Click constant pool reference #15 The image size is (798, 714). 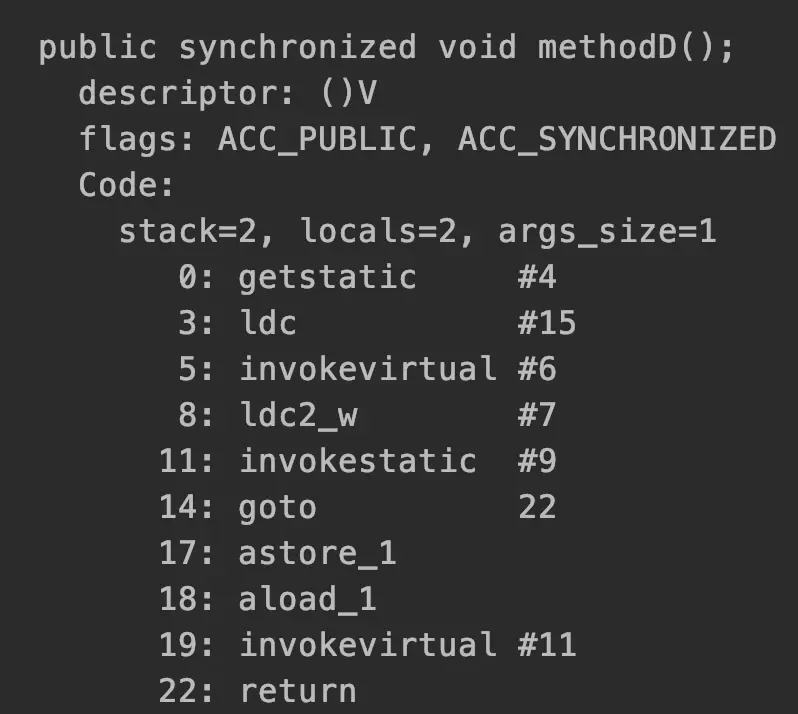[x=547, y=323]
